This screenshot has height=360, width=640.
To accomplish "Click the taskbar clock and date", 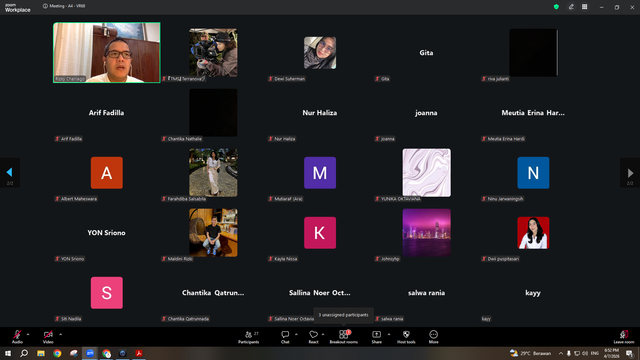I will [611, 353].
